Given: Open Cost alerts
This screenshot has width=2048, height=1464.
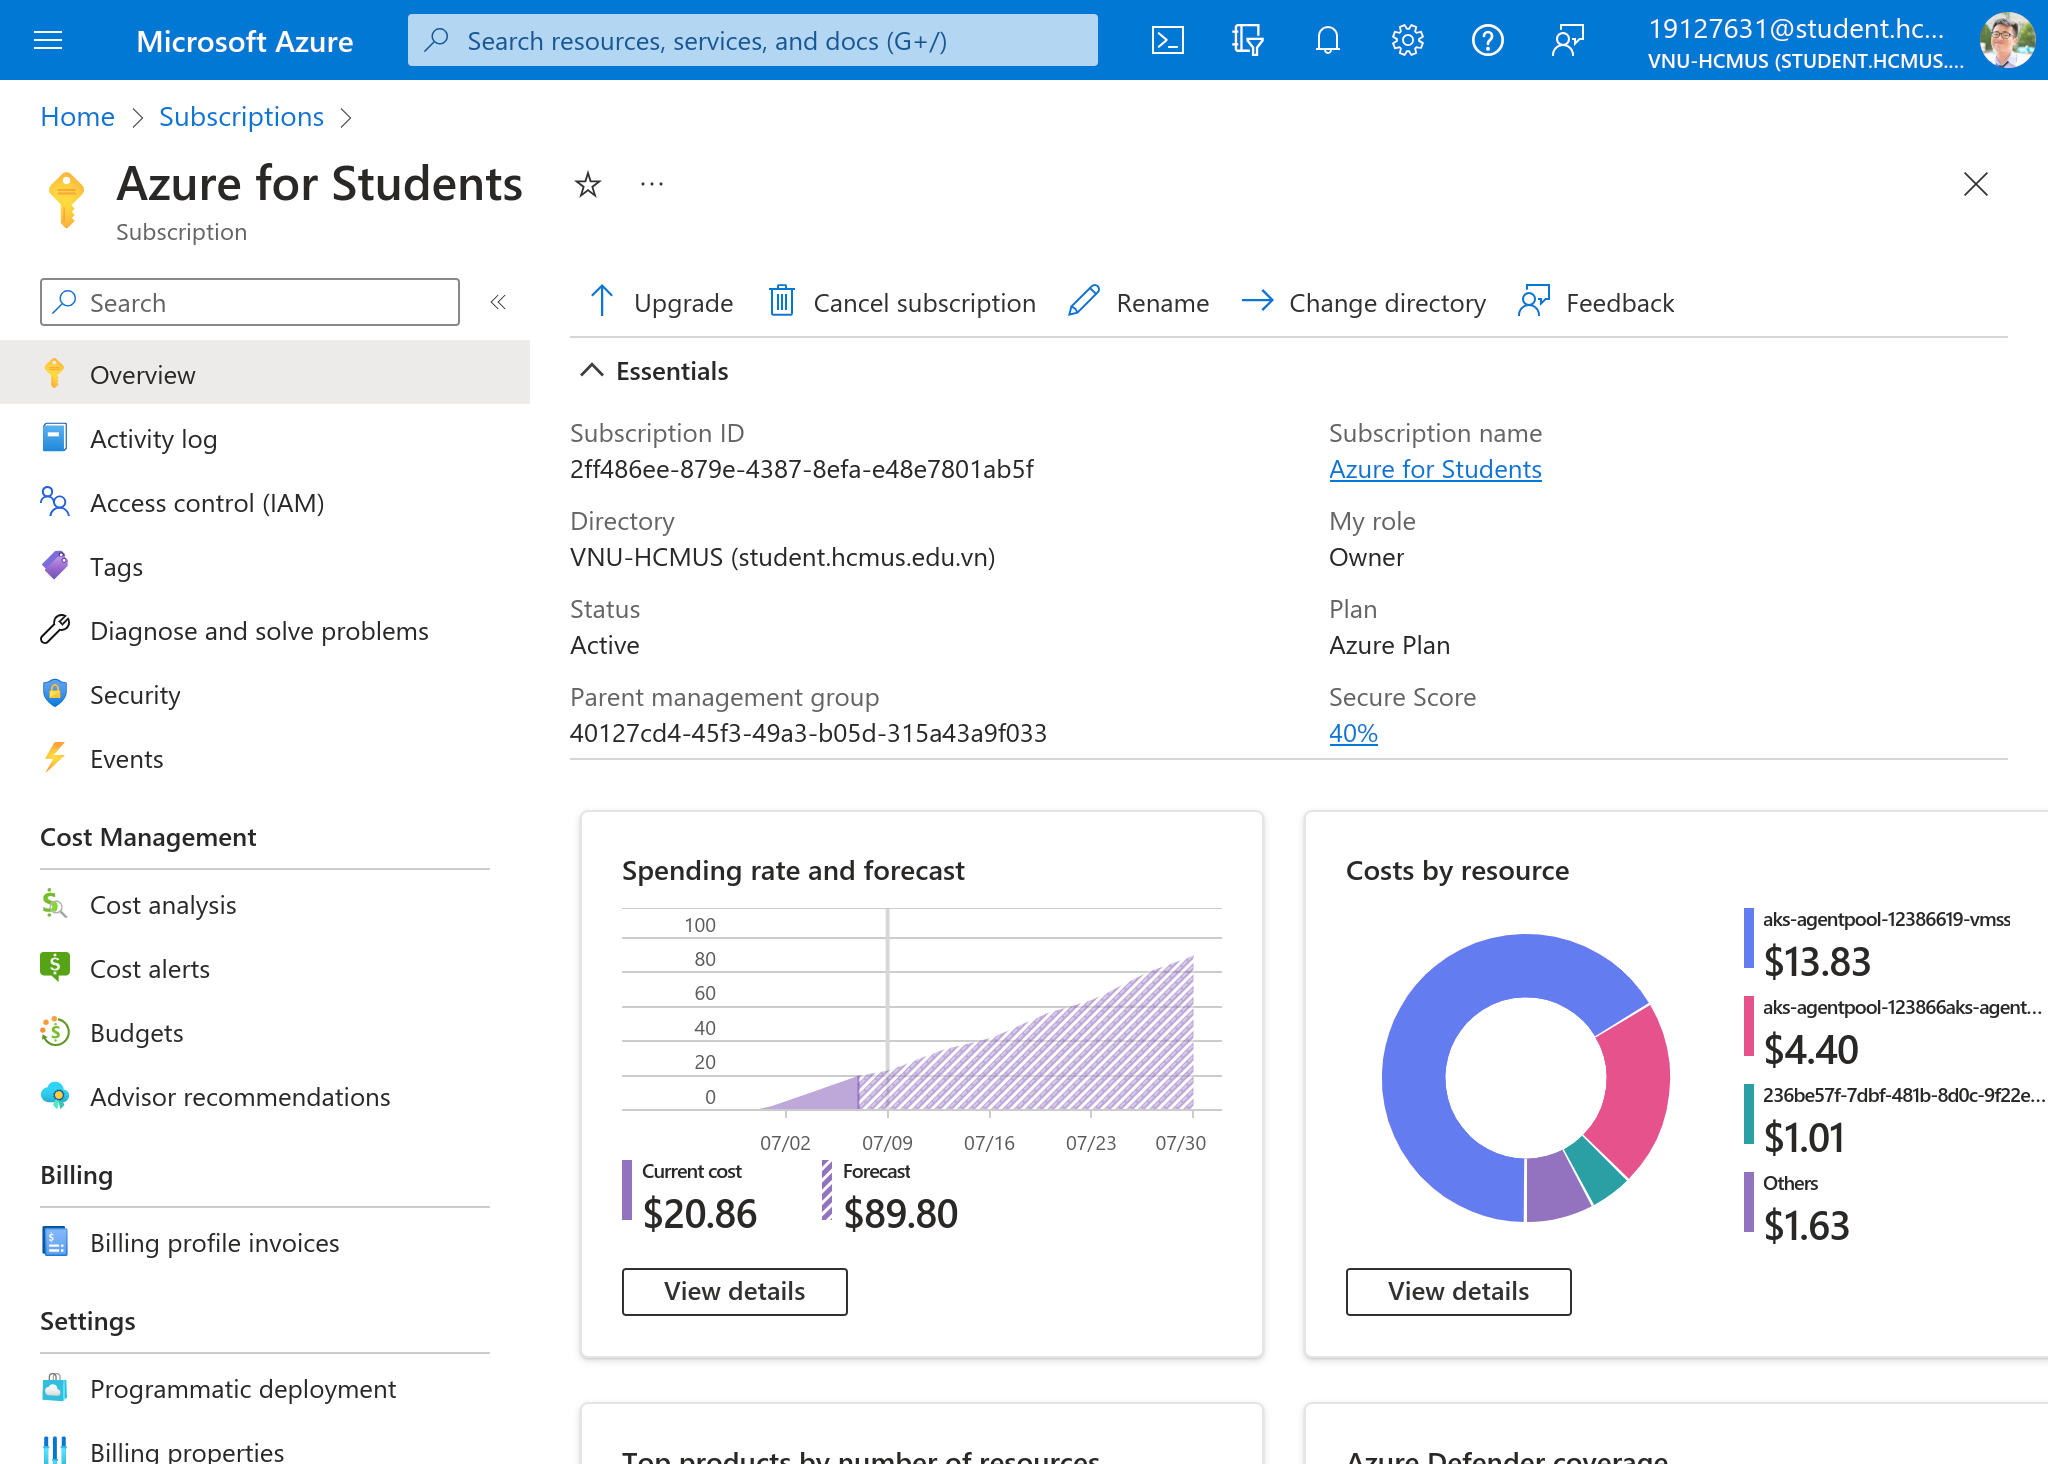Looking at the screenshot, I should tap(265, 968).
